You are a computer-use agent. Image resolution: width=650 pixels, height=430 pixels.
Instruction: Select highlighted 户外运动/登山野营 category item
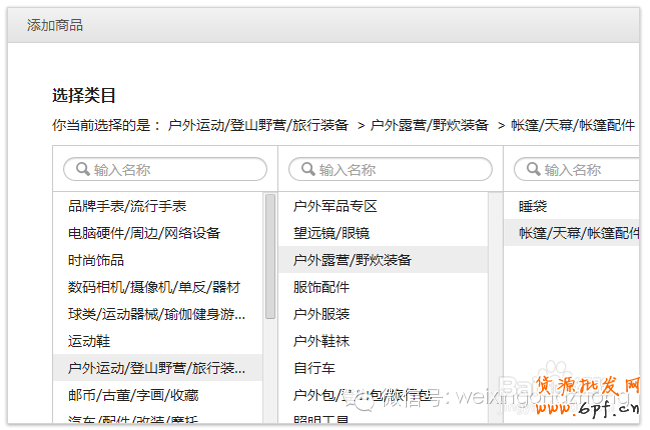(156, 368)
